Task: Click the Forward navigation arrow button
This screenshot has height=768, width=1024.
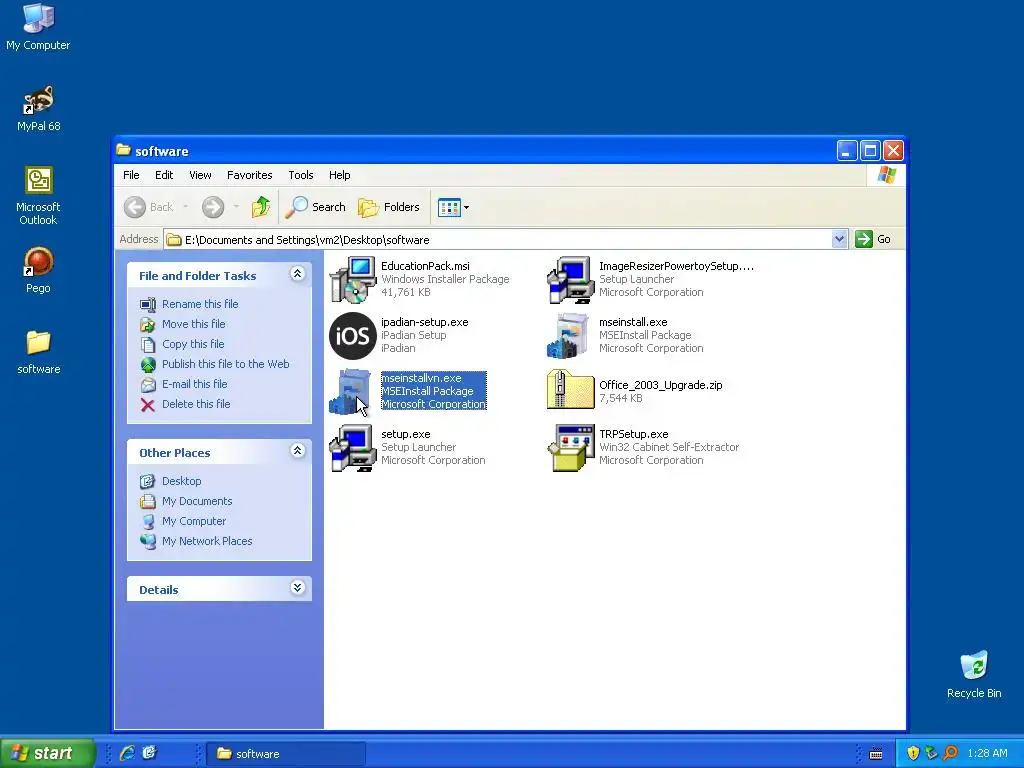Action: tap(213, 207)
